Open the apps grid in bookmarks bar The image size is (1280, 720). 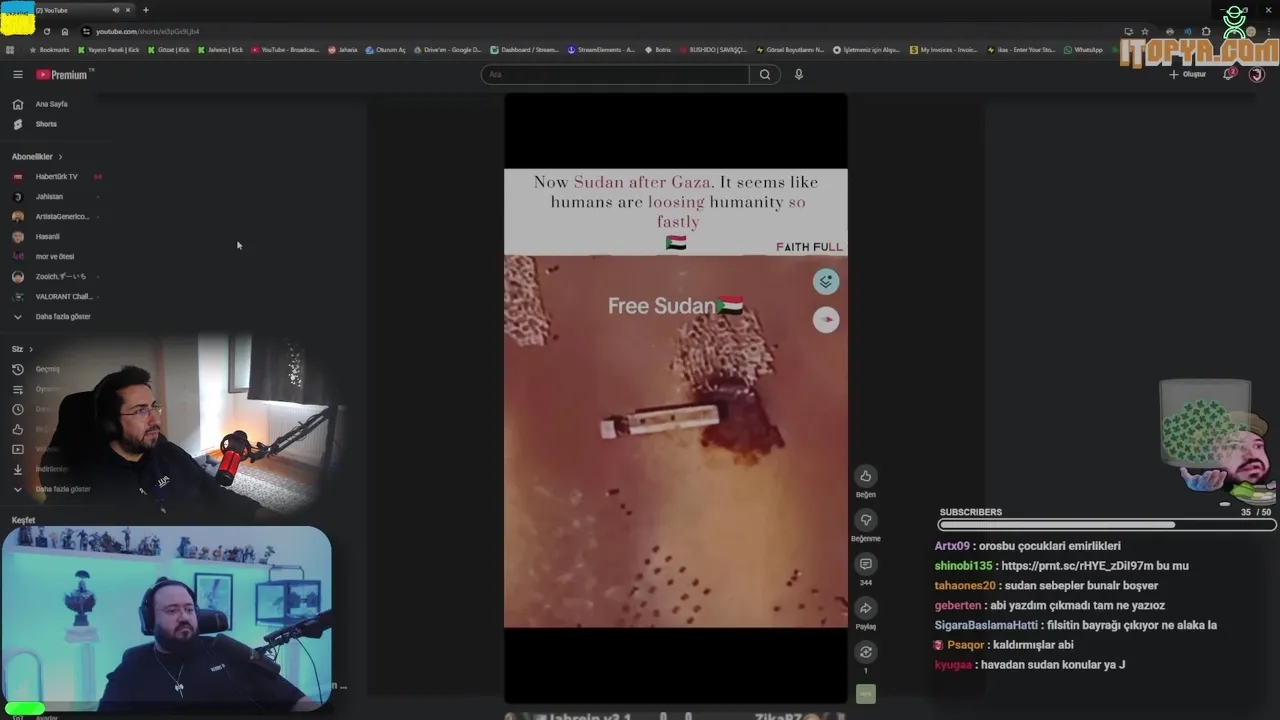pyautogui.click(x=11, y=50)
